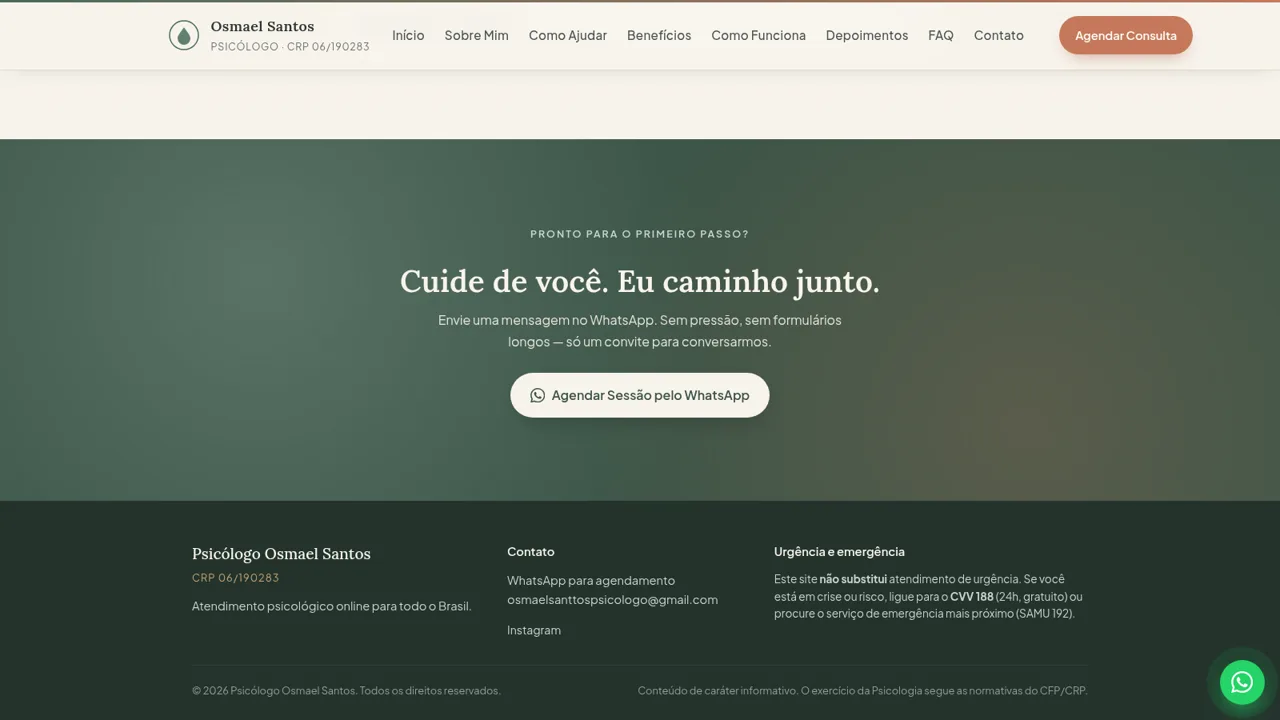Navigate to Como Ajudar
The height and width of the screenshot is (720, 1280).
click(x=568, y=35)
